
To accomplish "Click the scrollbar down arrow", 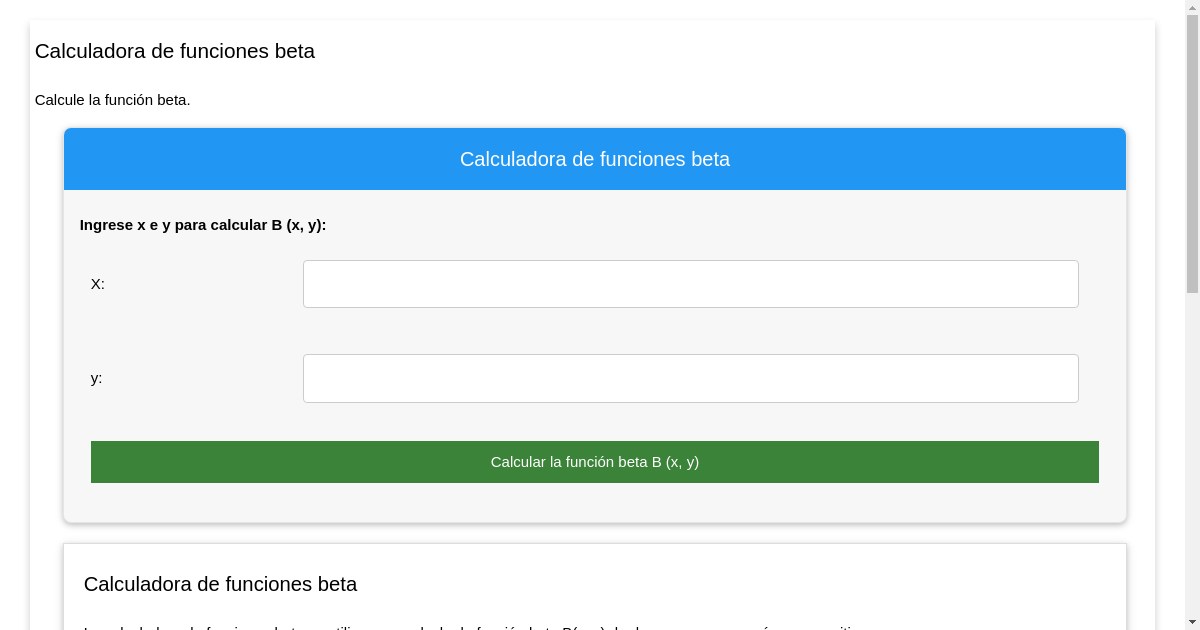I will (x=1192, y=623).
